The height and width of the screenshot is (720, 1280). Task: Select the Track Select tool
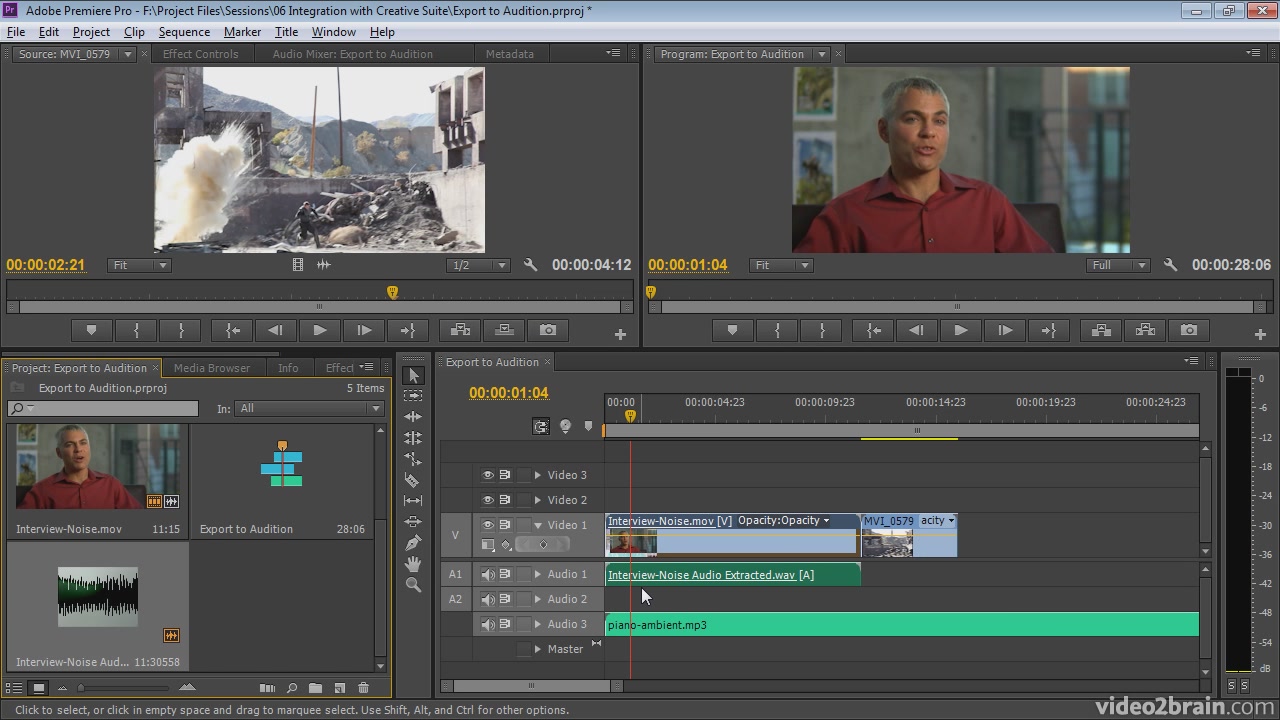click(413, 396)
